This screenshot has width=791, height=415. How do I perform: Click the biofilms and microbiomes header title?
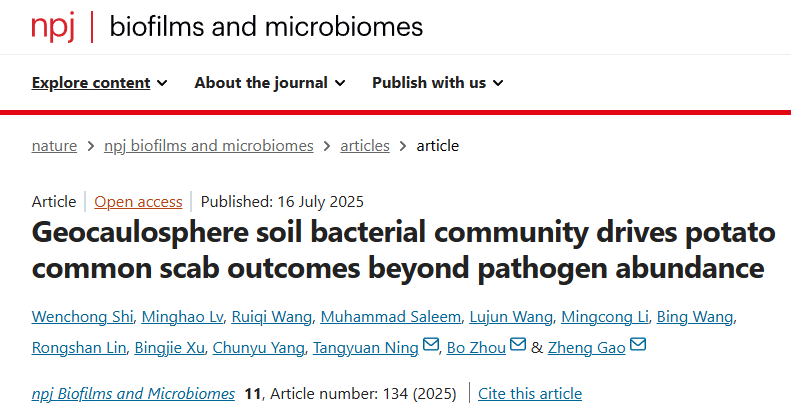(266, 27)
